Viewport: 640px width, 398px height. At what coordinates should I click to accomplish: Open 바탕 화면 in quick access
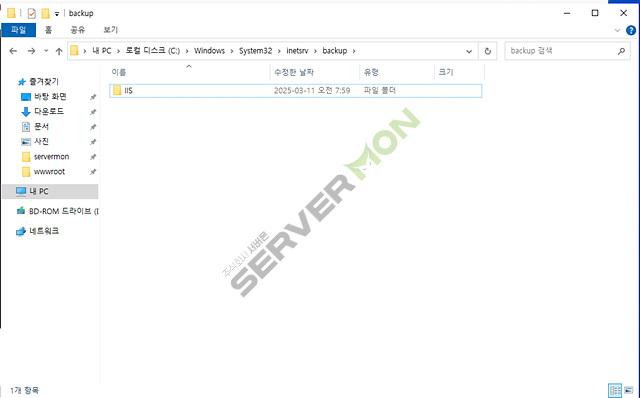[x=50, y=97]
